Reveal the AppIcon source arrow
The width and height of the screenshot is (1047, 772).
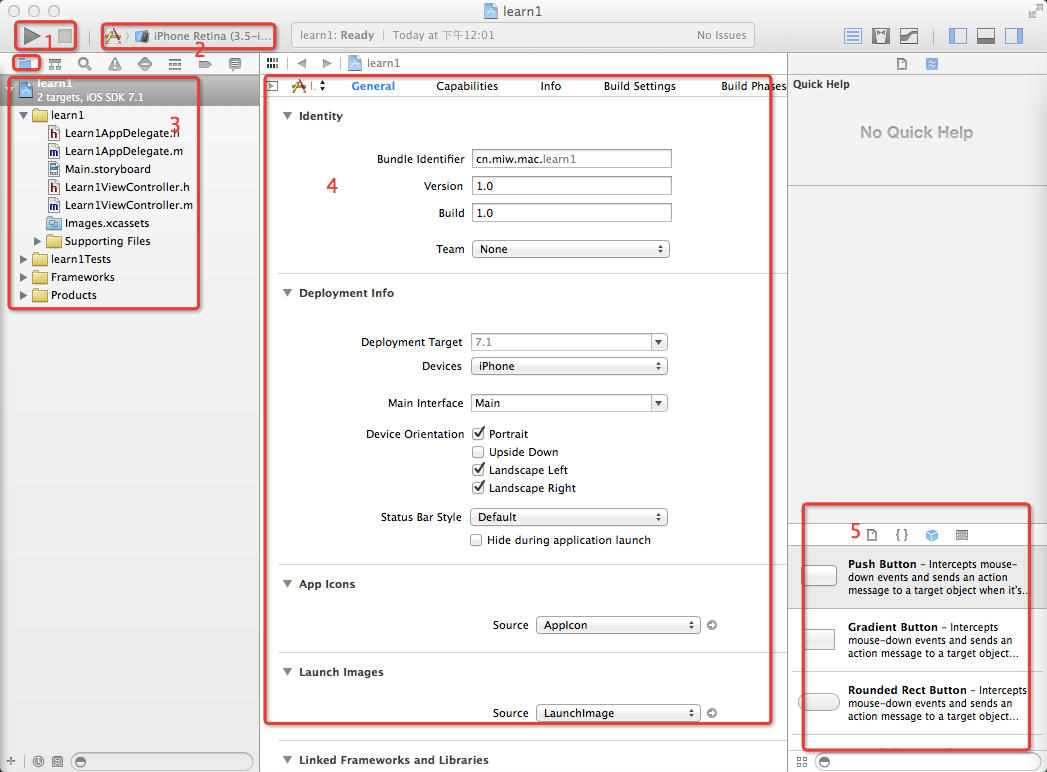712,625
